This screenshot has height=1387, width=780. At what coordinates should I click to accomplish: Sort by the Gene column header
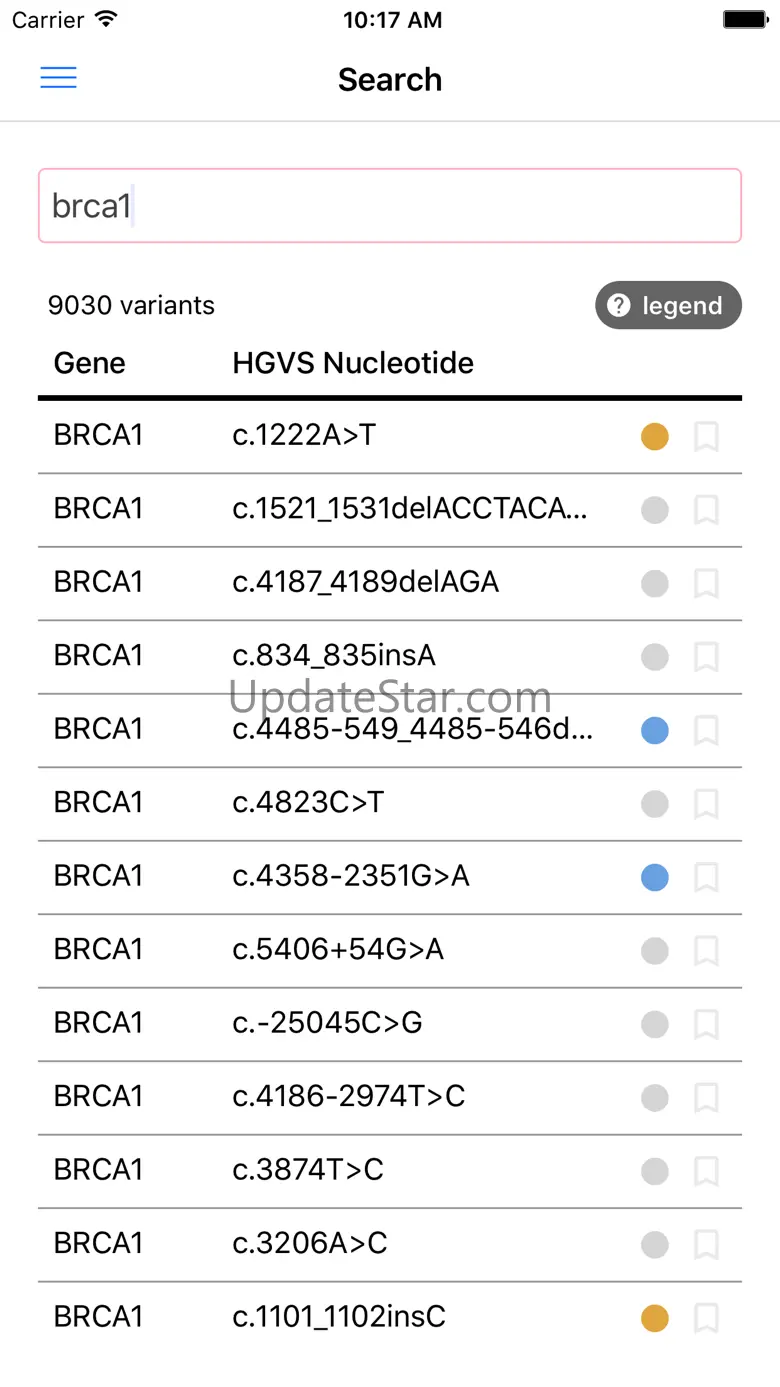[x=90, y=363]
